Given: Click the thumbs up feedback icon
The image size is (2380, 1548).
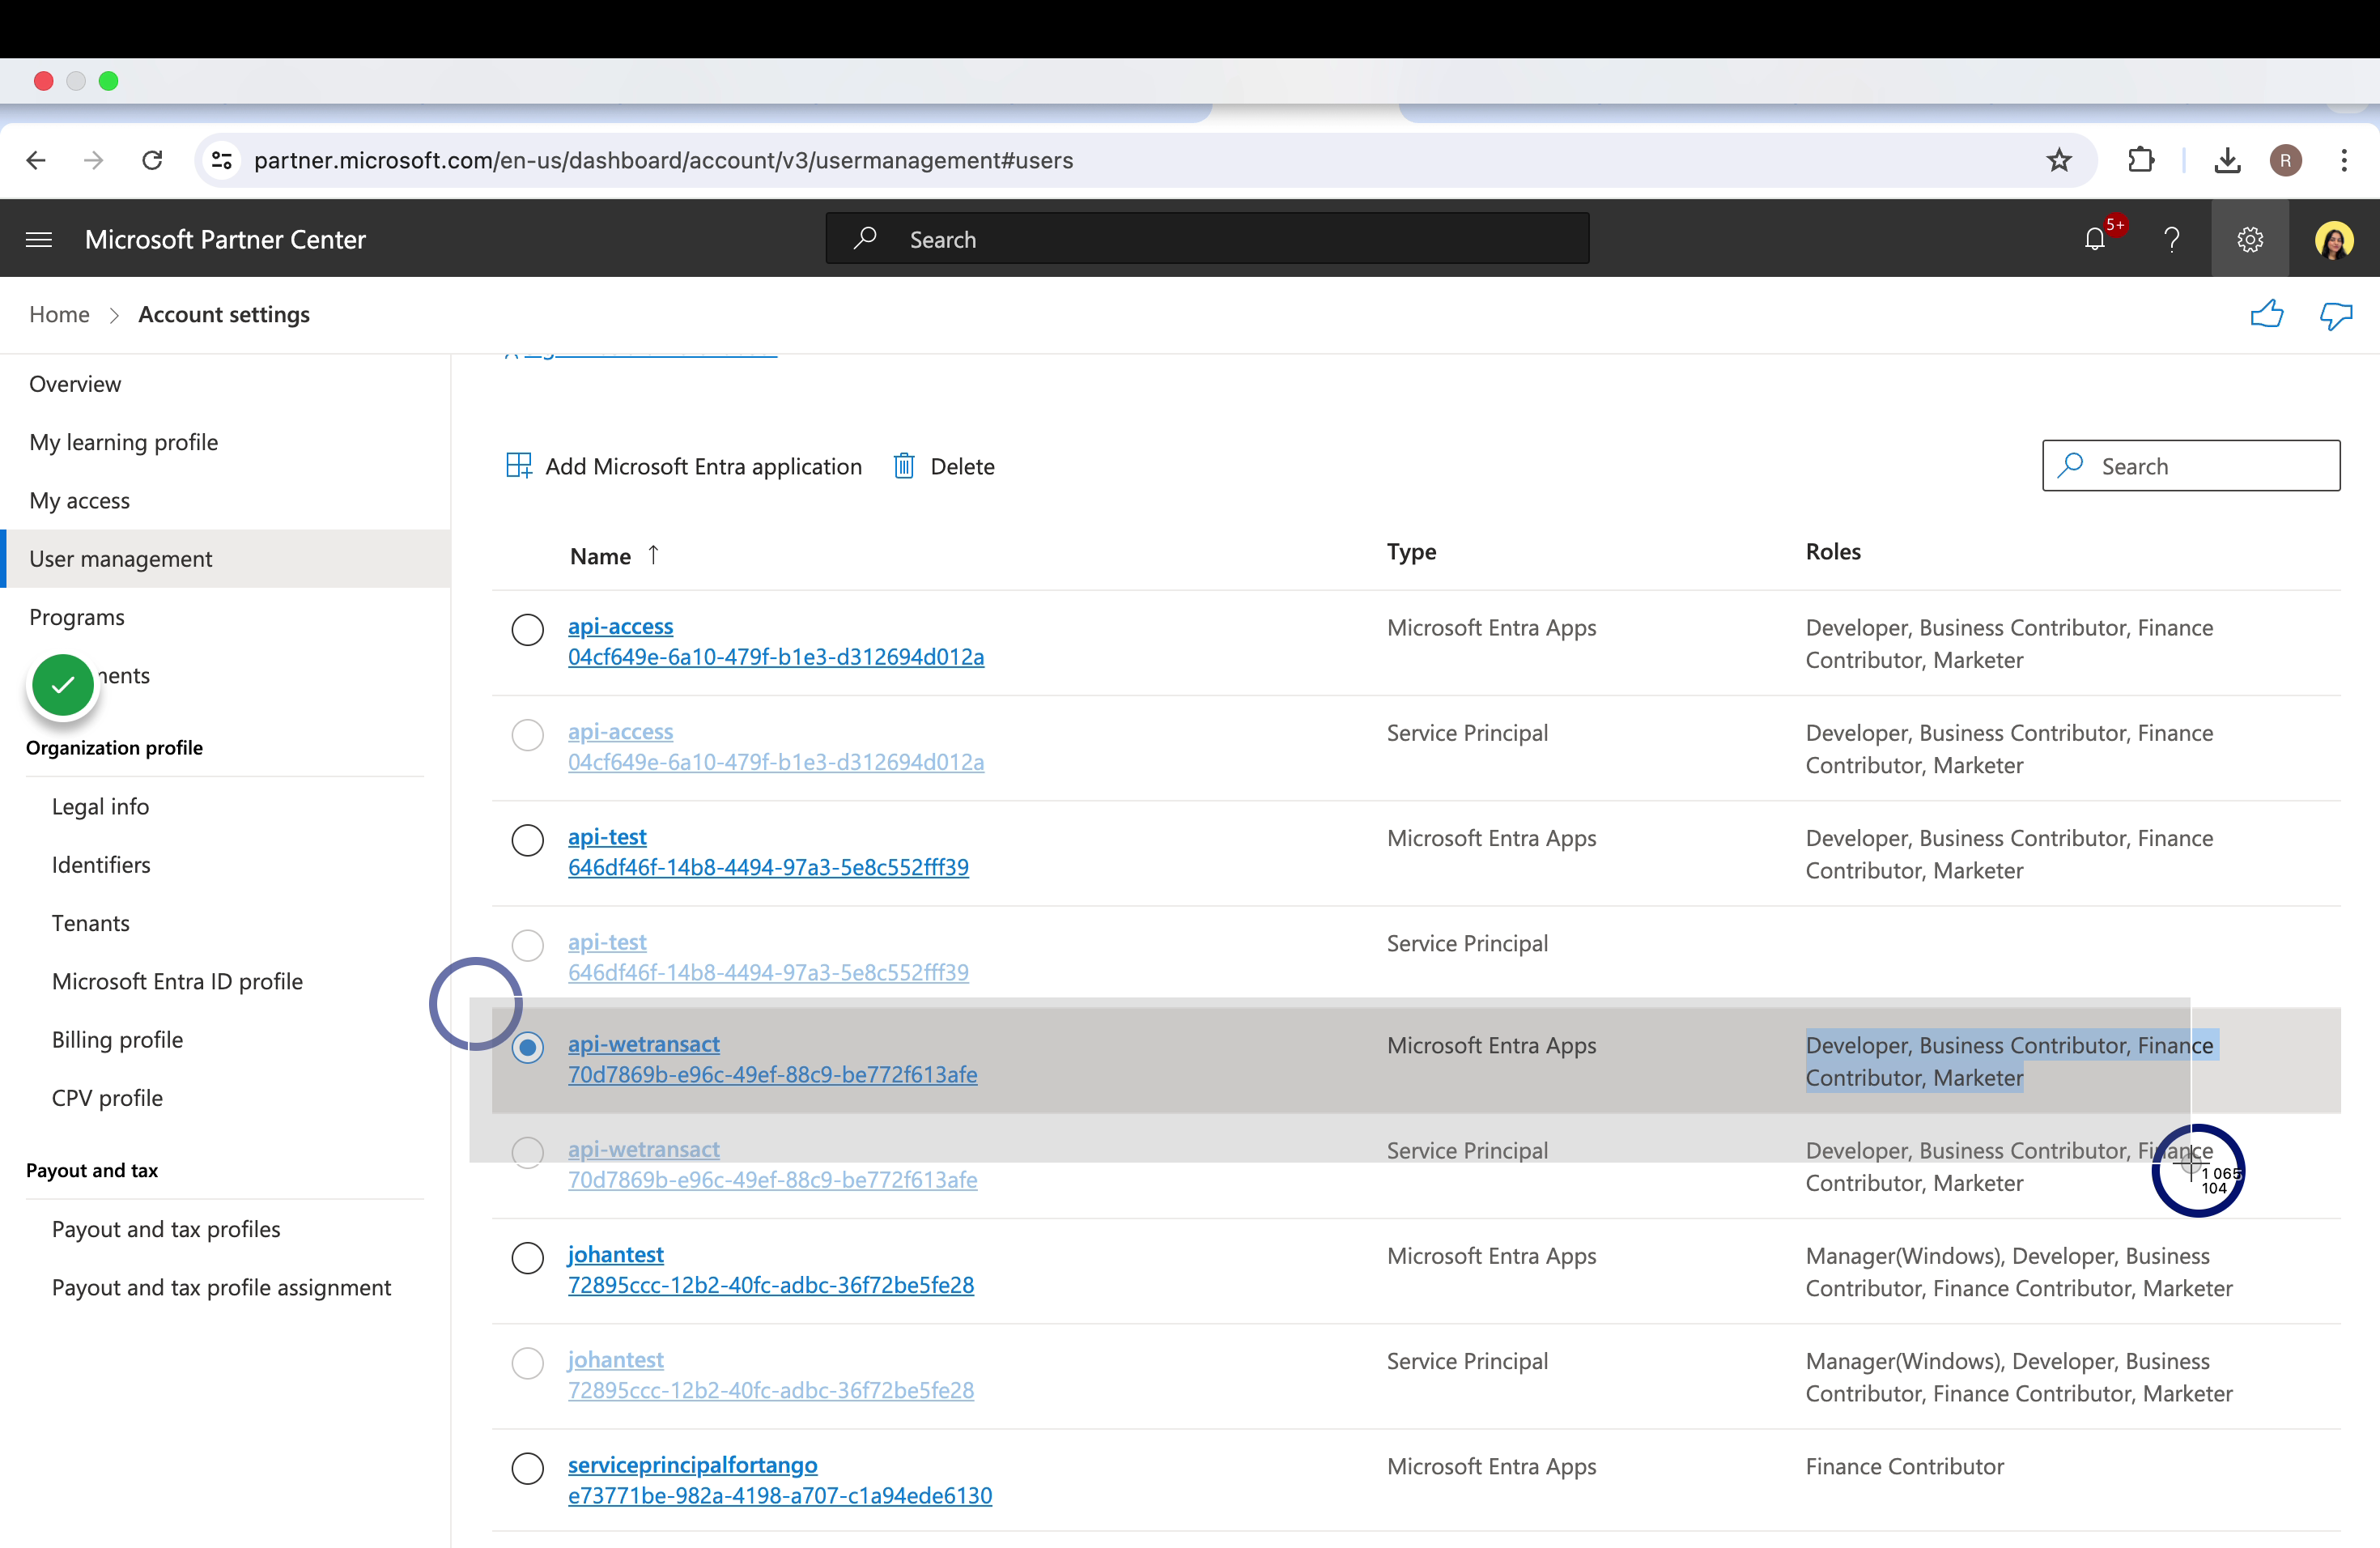Looking at the screenshot, I should coord(2266,314).
